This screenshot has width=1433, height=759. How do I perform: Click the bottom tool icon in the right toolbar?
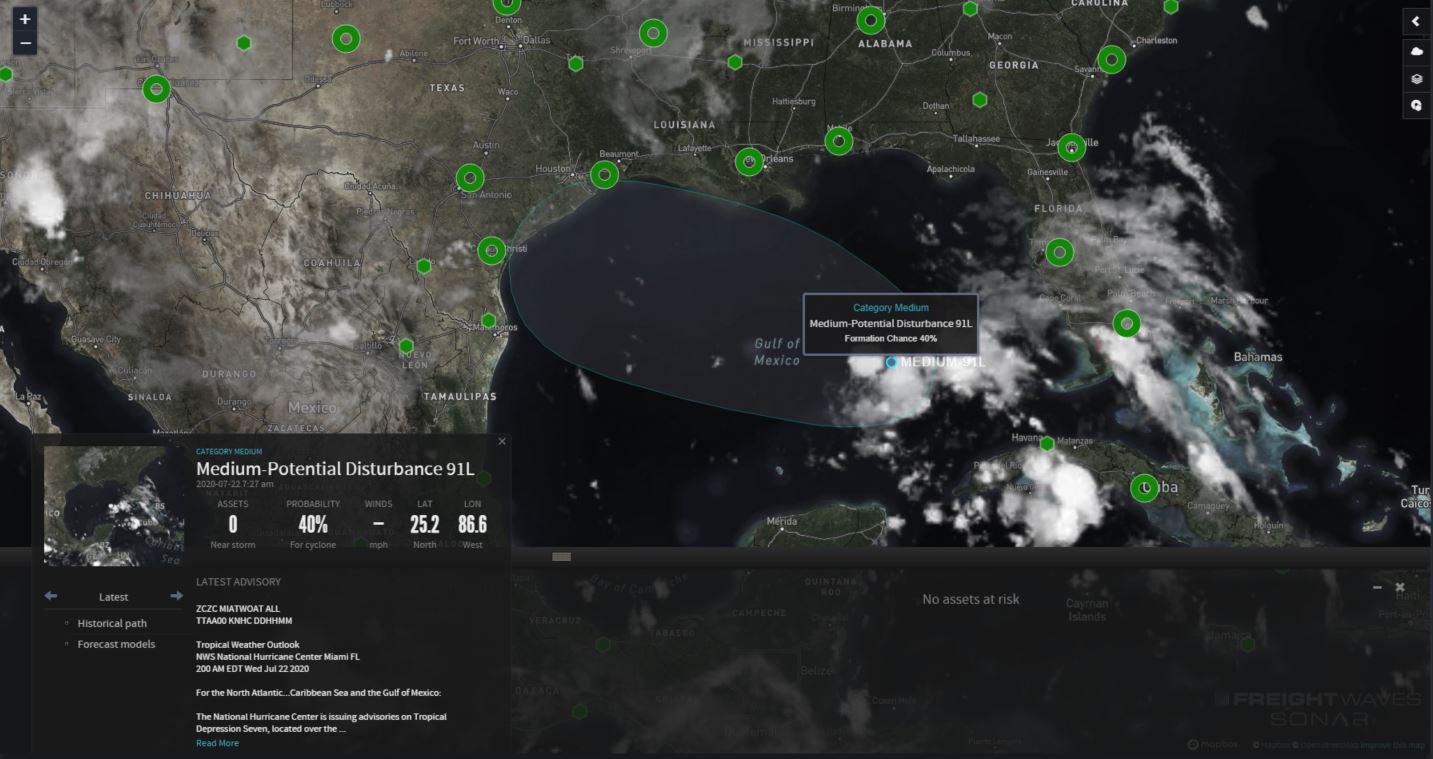tap(1416, 105)
